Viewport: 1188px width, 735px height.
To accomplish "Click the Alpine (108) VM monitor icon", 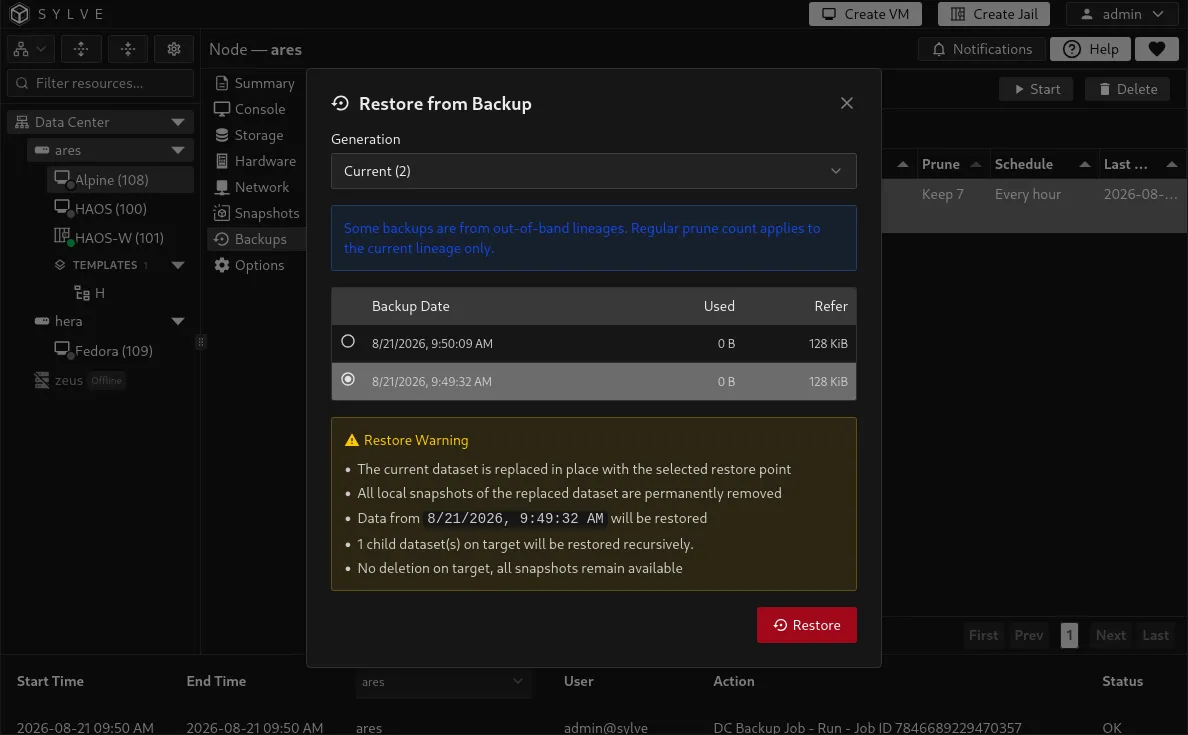I will pos(62,179).
